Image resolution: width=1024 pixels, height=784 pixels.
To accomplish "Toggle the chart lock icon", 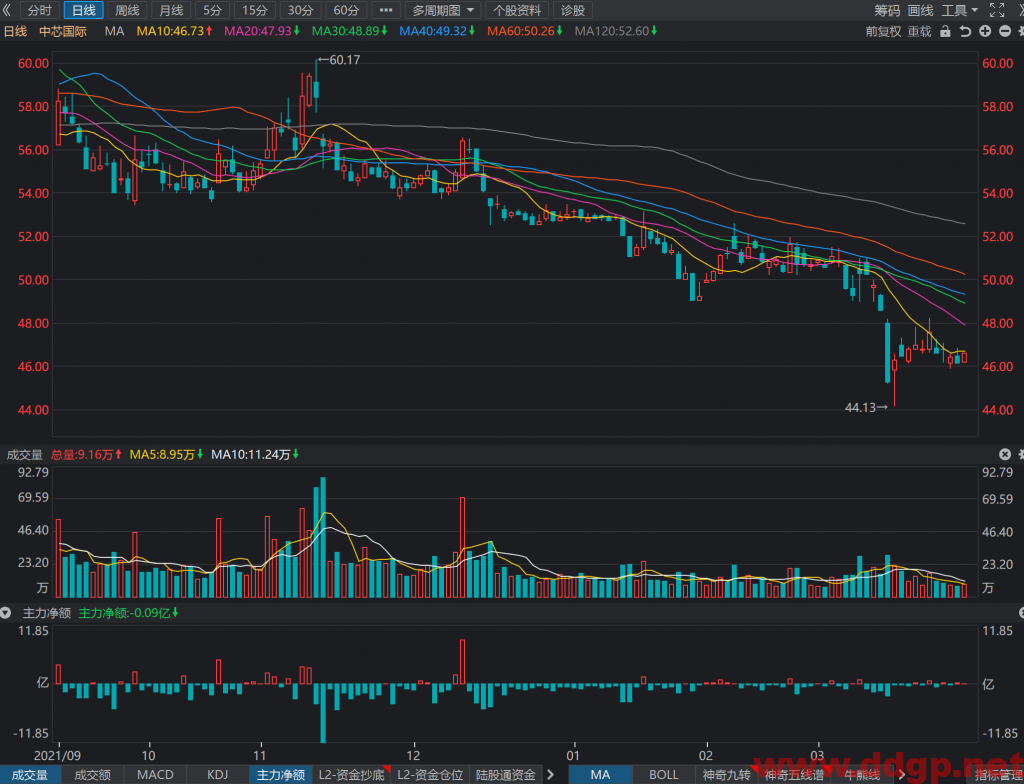I will (945, 31).
